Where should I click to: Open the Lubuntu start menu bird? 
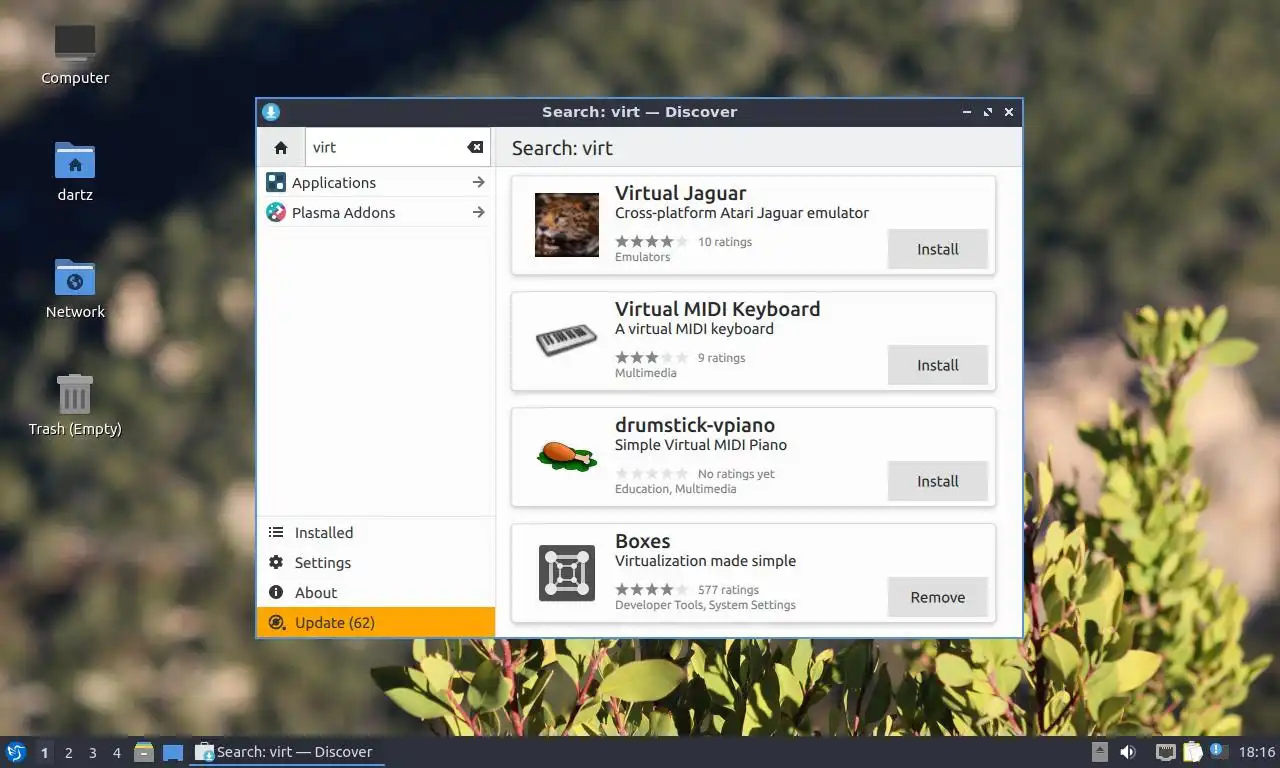tap(15, 752)
